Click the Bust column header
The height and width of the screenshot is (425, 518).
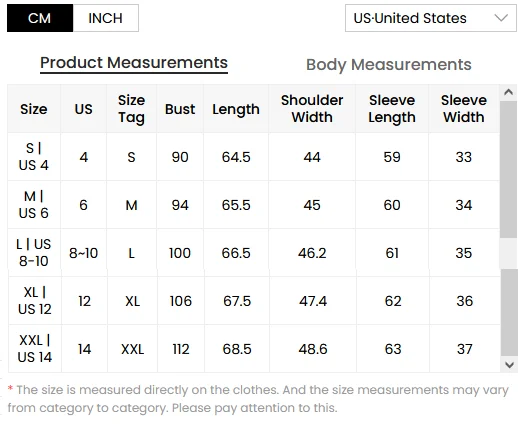(x=180, y=109)
